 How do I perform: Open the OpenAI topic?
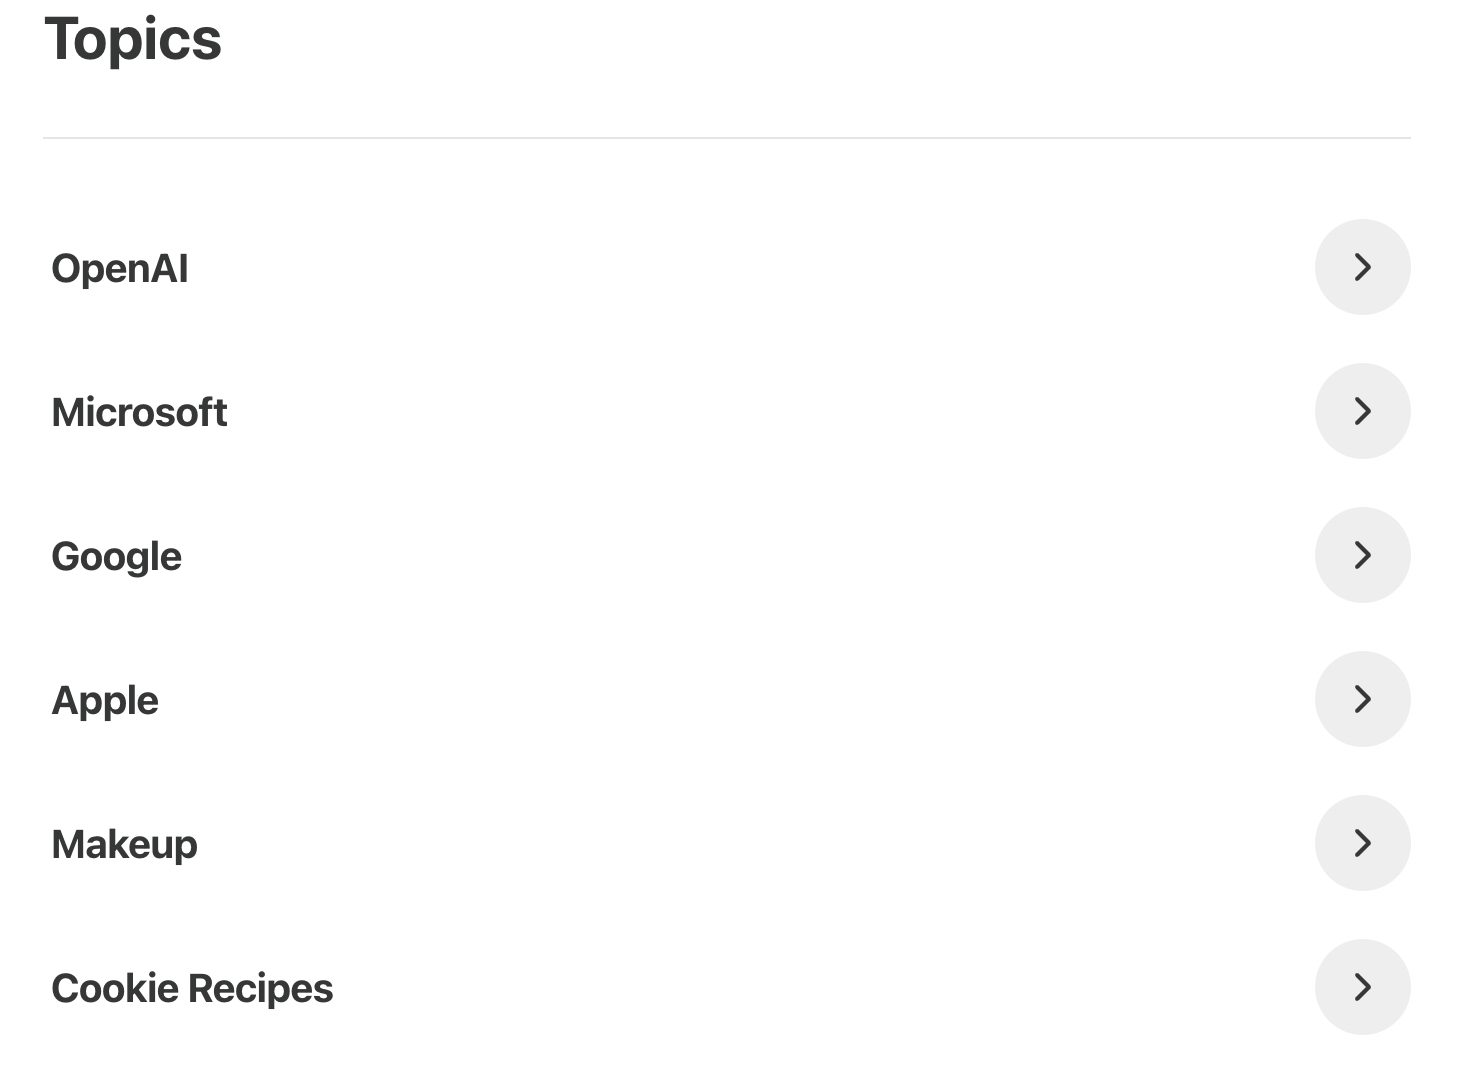pos(119,268)
